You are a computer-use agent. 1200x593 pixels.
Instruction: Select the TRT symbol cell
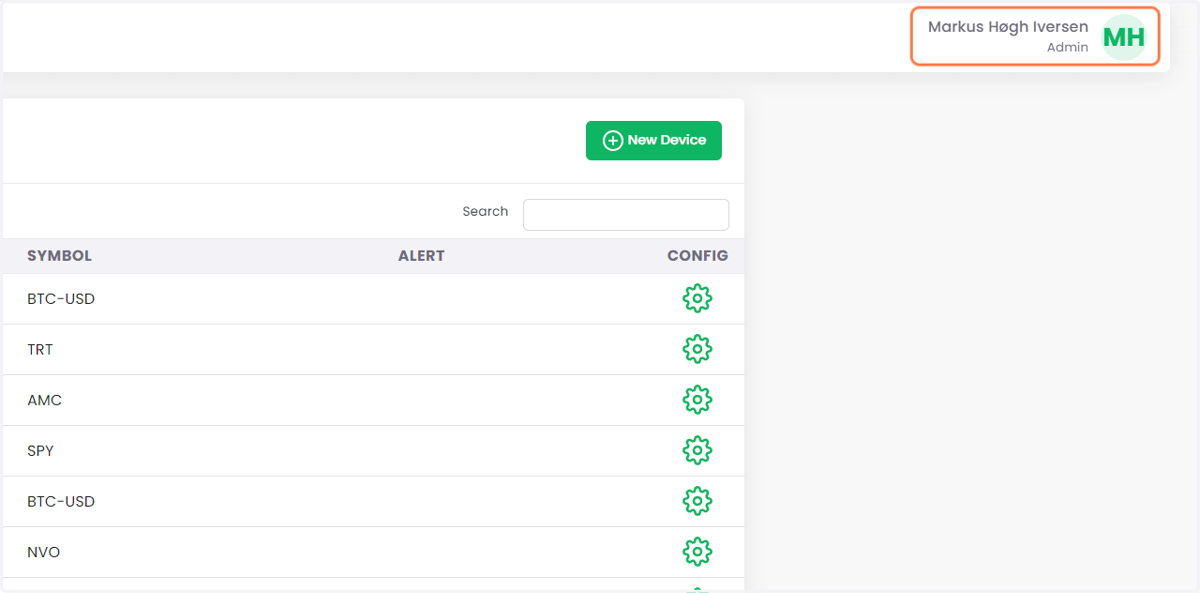coord(40,350)
